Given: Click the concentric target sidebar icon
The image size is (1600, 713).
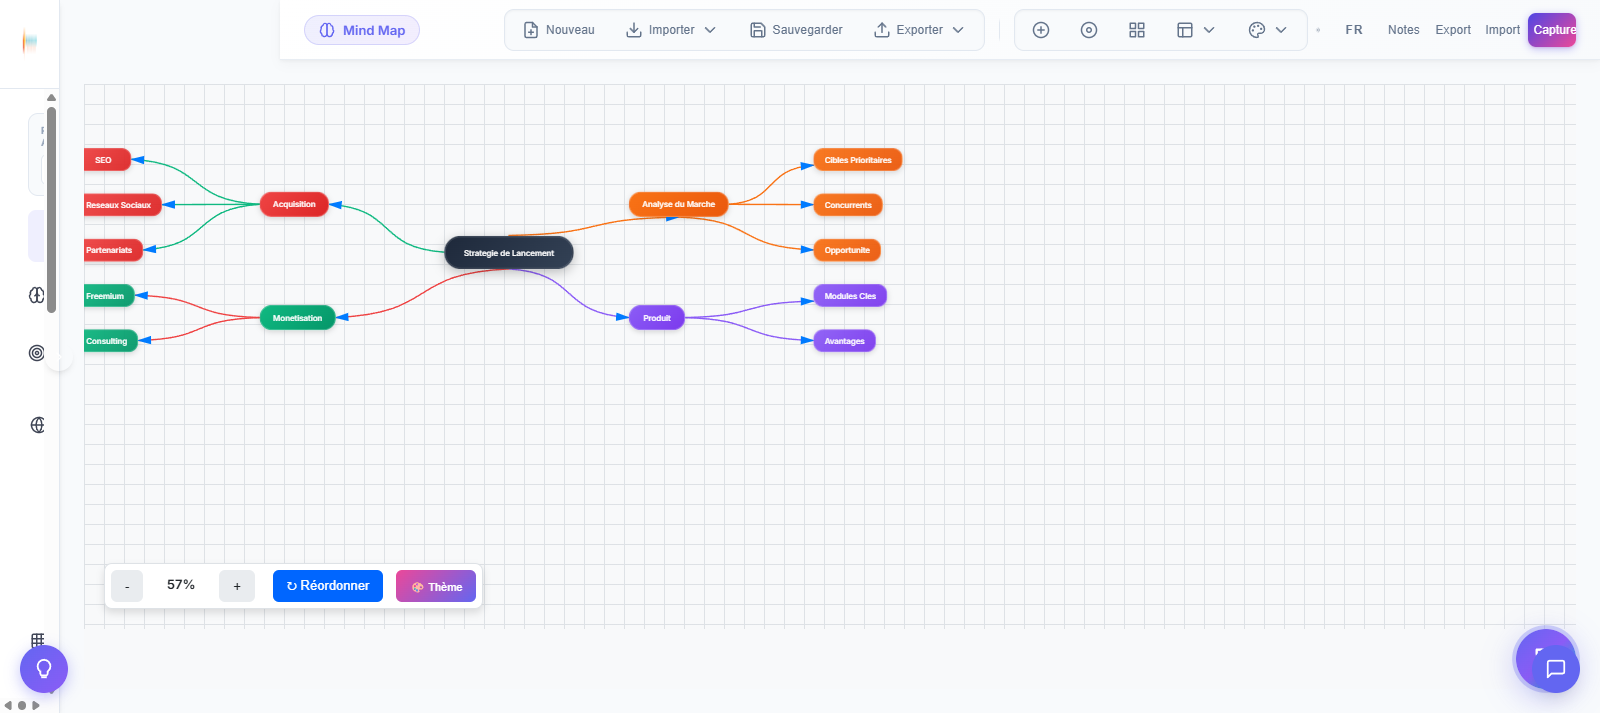Looking at the screenshot, I should (x=37, y=353).
